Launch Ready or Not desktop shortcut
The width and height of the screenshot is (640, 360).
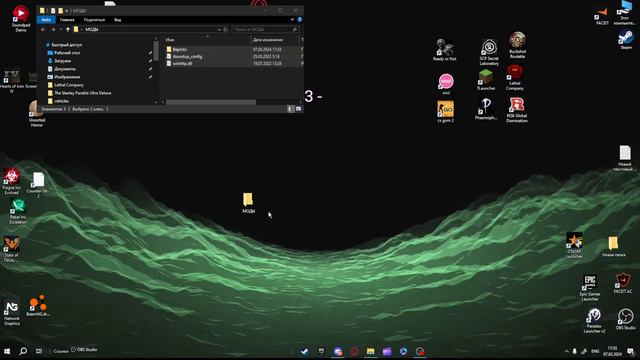[x=444, y=50]
